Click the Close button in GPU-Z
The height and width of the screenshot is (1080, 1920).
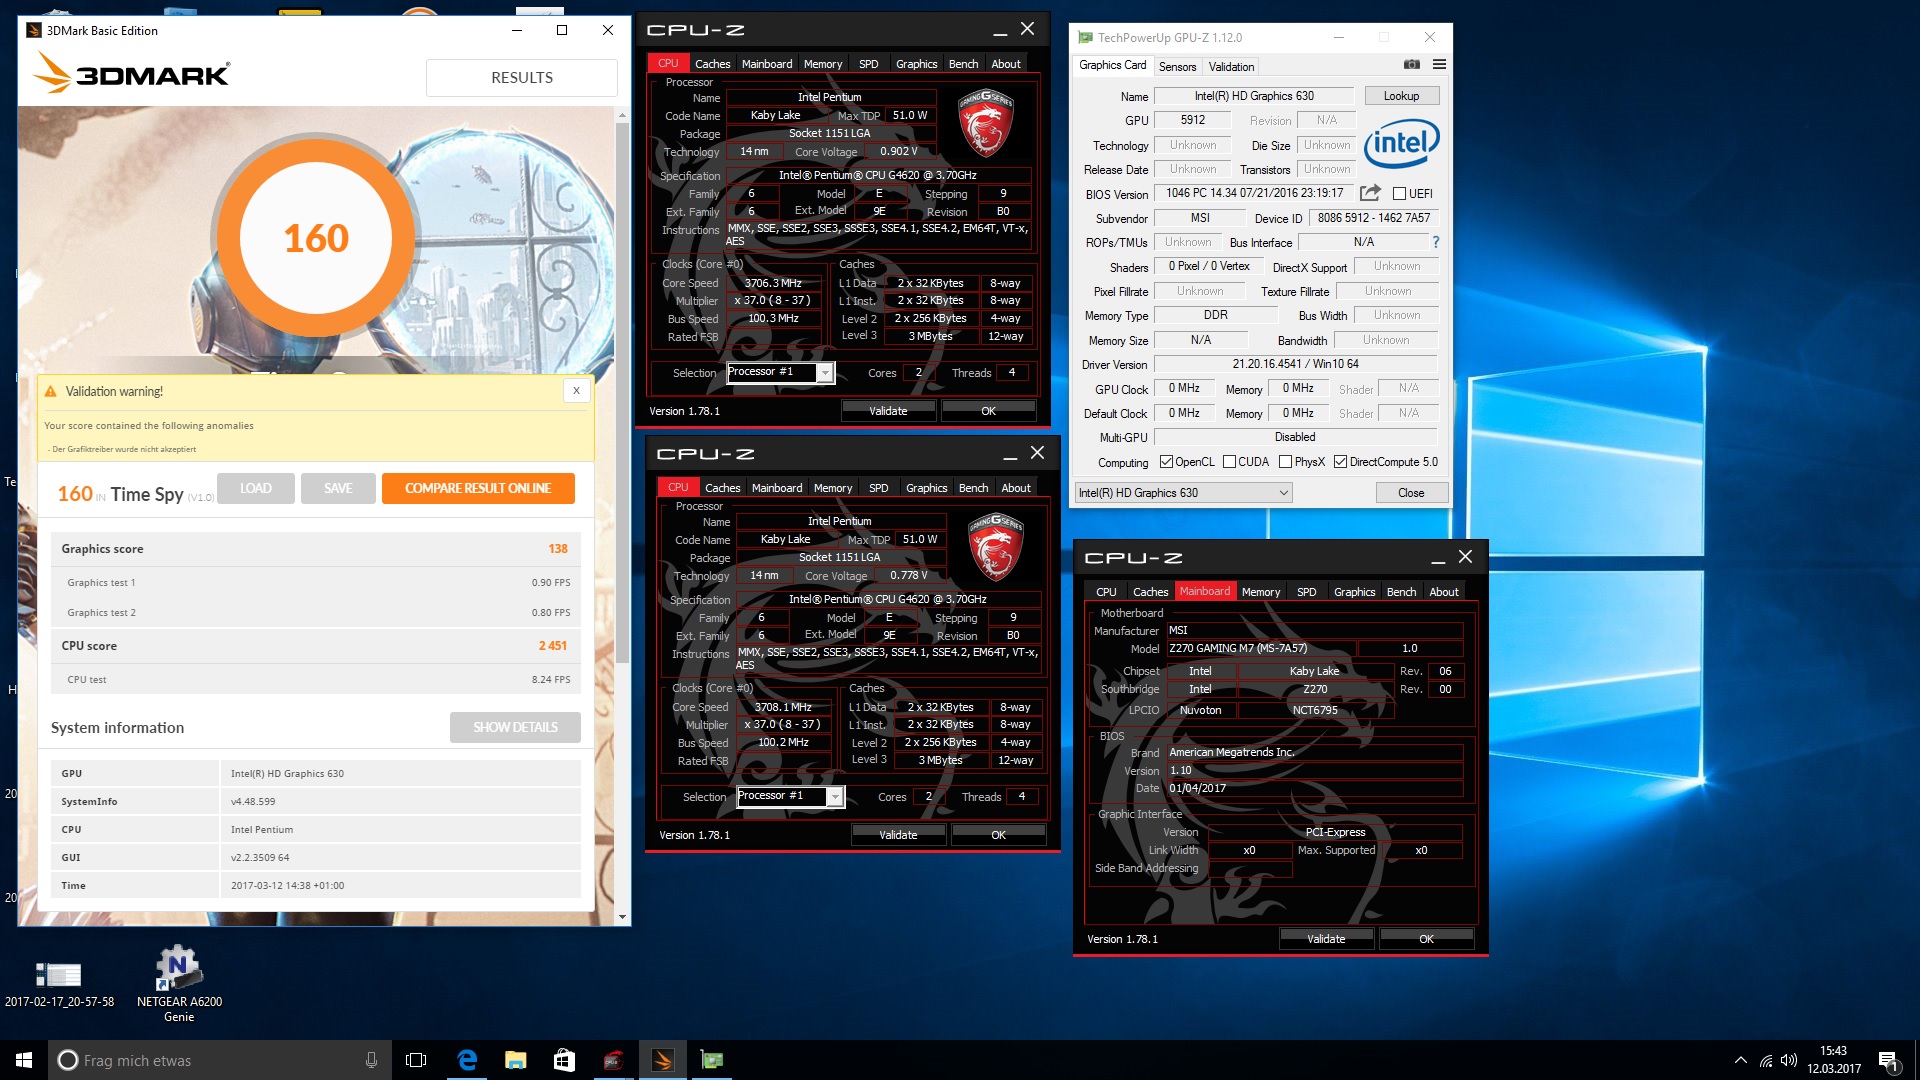point(1411,492)
